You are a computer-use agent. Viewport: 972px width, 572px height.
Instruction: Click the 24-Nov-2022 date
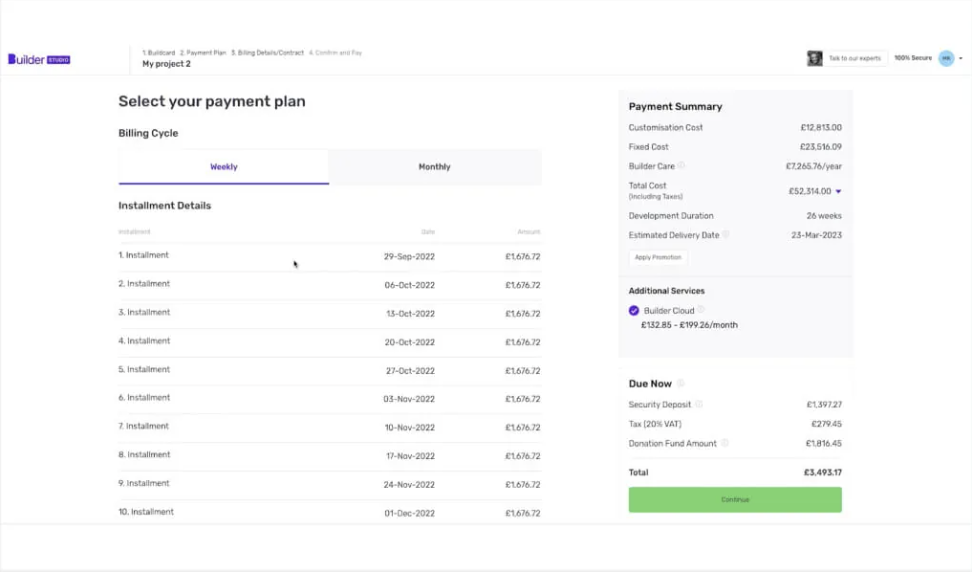[x=409, y=485]
